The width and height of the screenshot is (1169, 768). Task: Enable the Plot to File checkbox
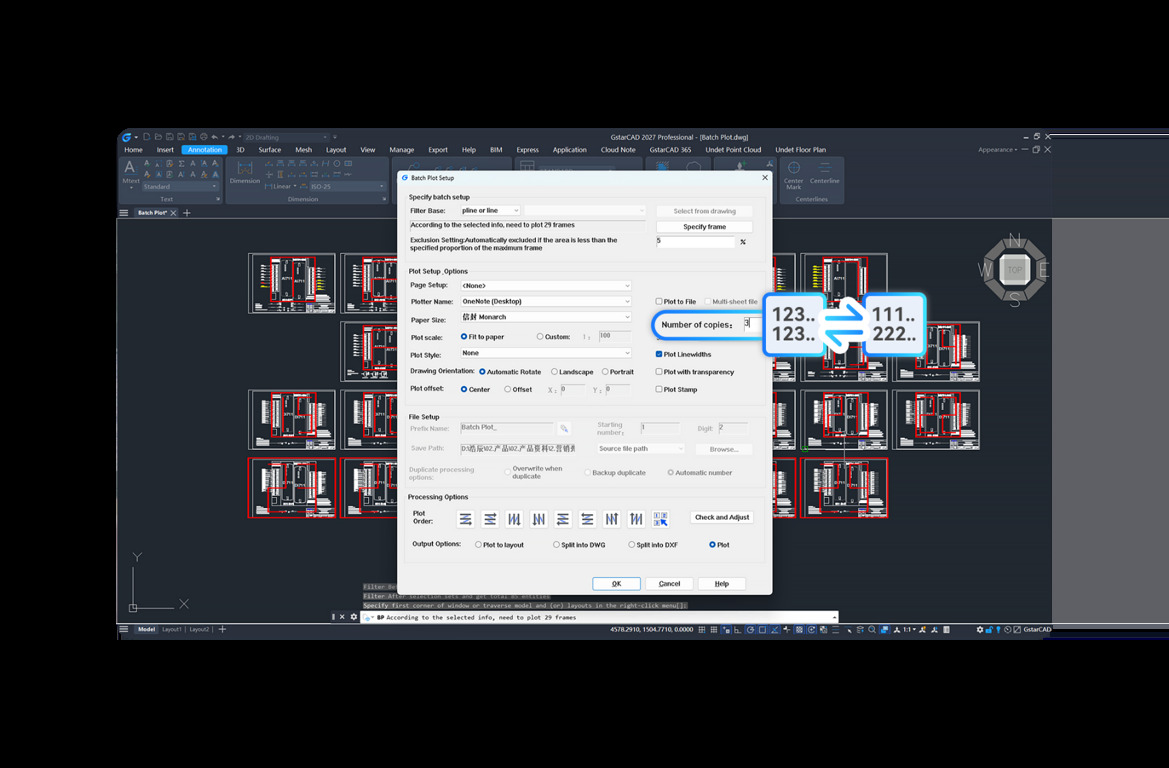(x=658, y=301)
